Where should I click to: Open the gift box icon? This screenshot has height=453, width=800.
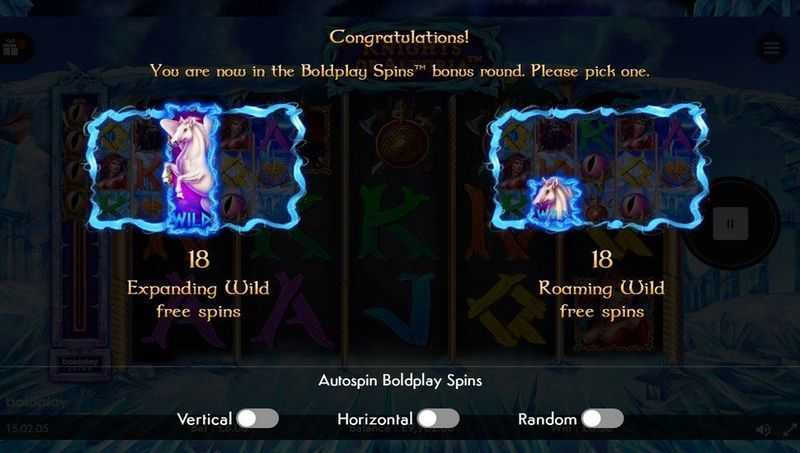click(x=11, y=48)
